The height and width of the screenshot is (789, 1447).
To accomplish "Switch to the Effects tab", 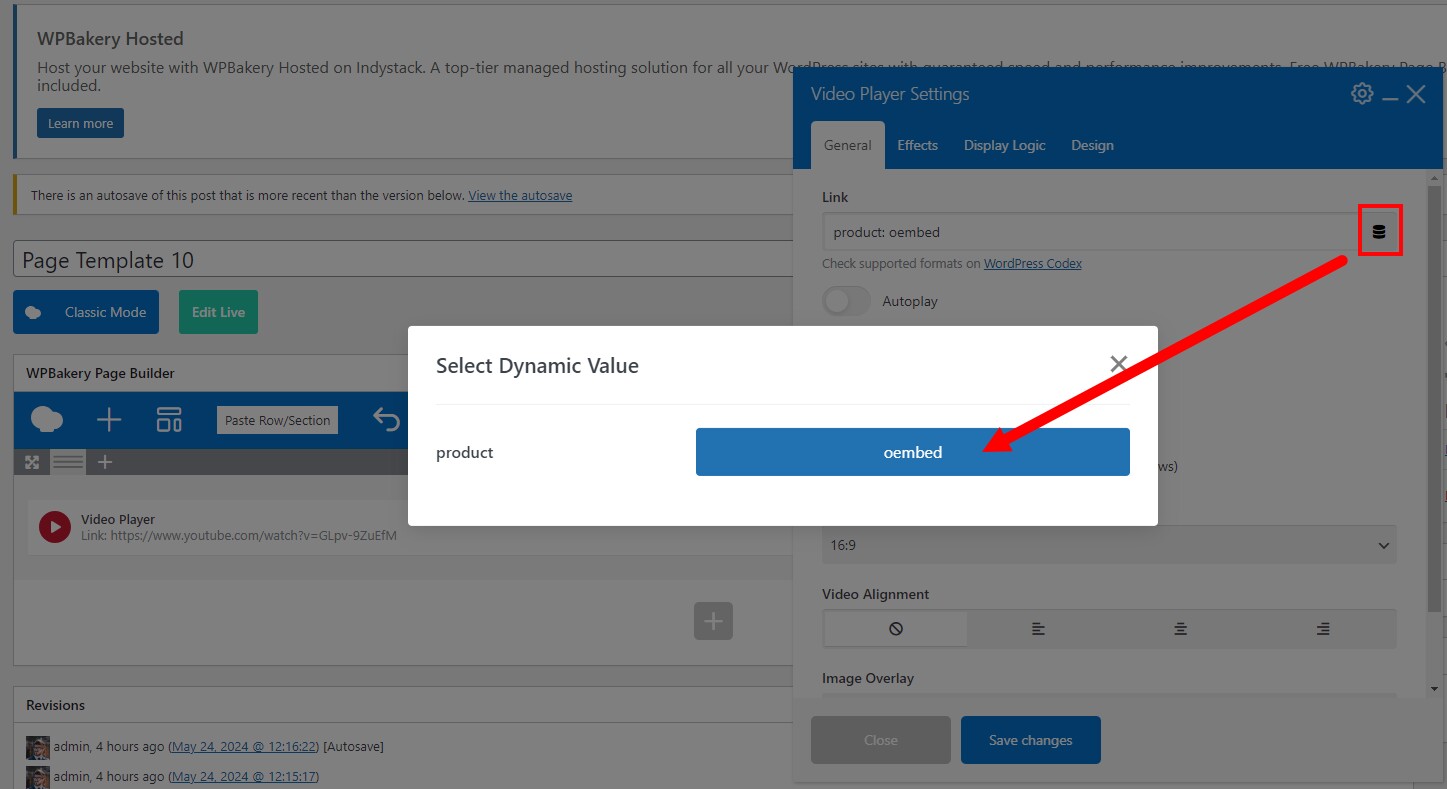I will (x=917, y=145).
